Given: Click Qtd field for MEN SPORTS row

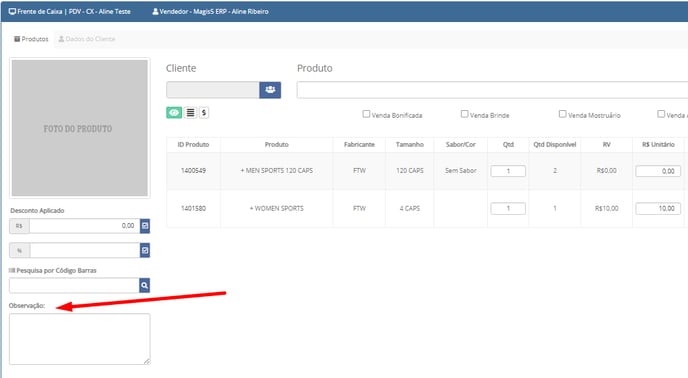Looking at the screenshot, I should (508, 171).
